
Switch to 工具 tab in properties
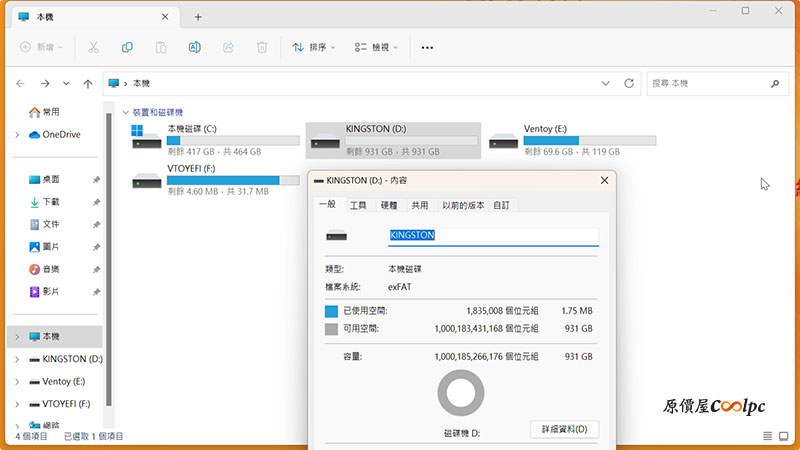tap(358, 205)
